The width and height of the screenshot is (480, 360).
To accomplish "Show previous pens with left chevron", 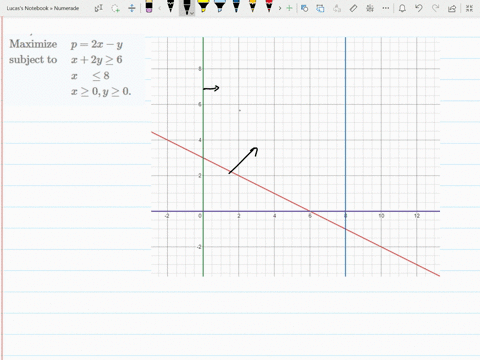I will tap(159, 8).
